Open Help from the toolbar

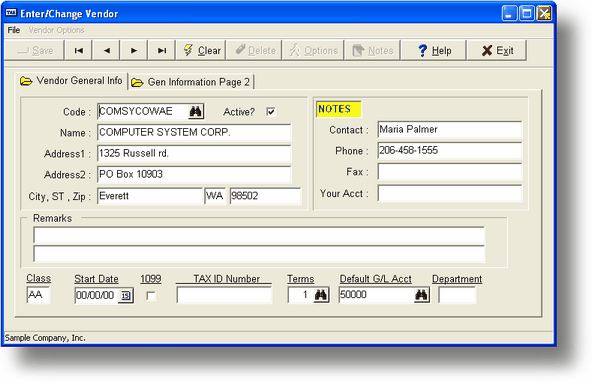click(x=434, y=50)
